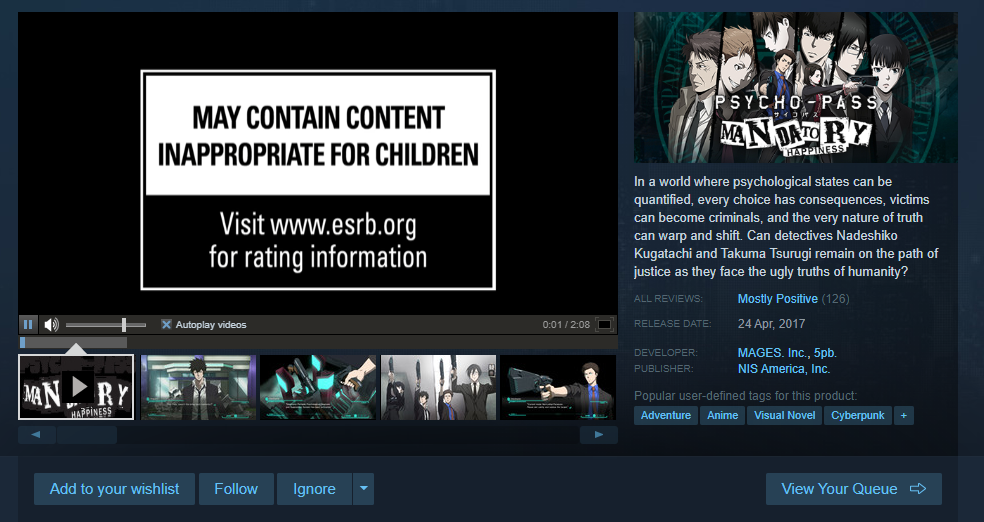Click the Ignore button
Image resolution: width=984 pixels, height=522 pixels.
coord(314,489)
